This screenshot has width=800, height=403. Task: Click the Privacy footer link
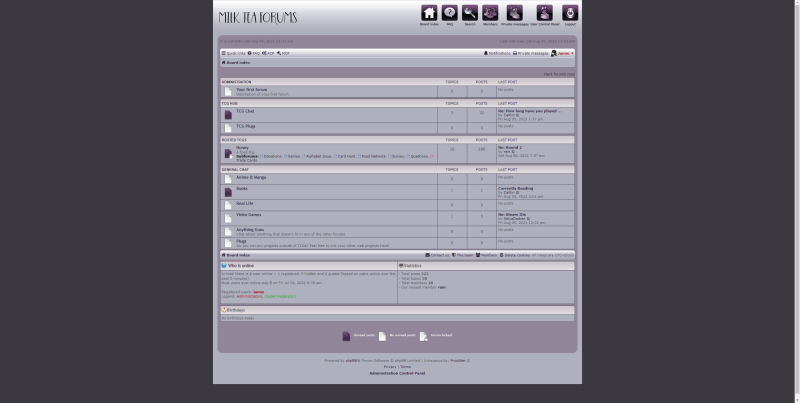[x=390, y=367]
